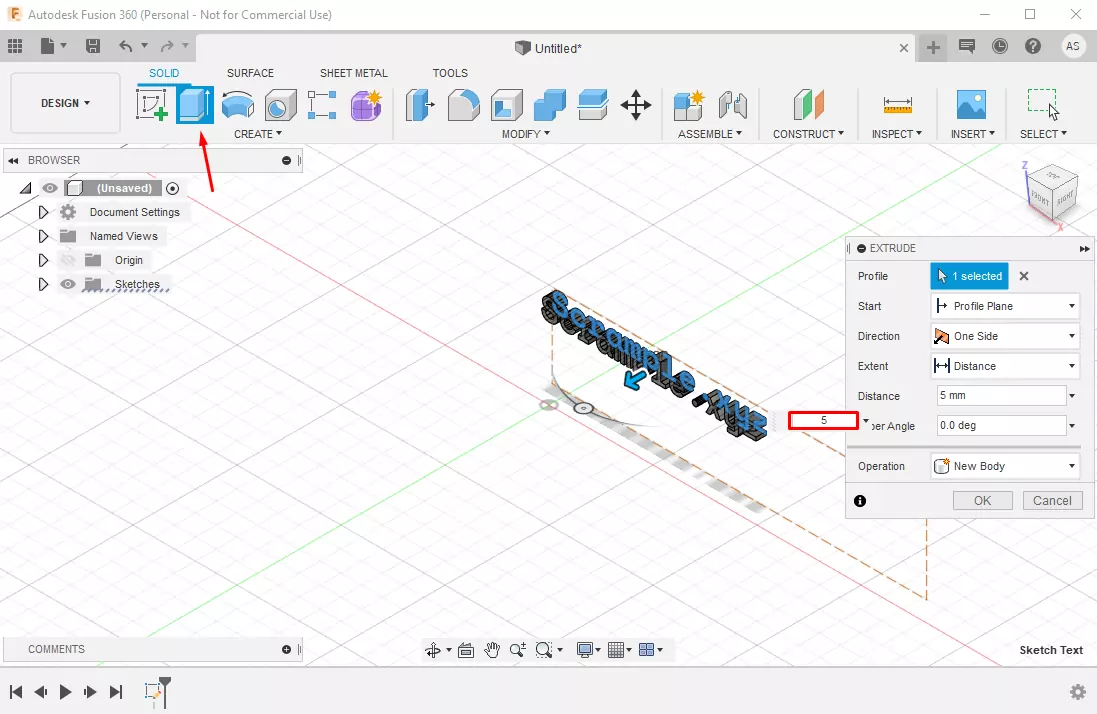Image resolution: width=1097 pixels, height=714 pixels.
Task: Toggle visibility of the Unsaved component
Action: coord(50,188)
